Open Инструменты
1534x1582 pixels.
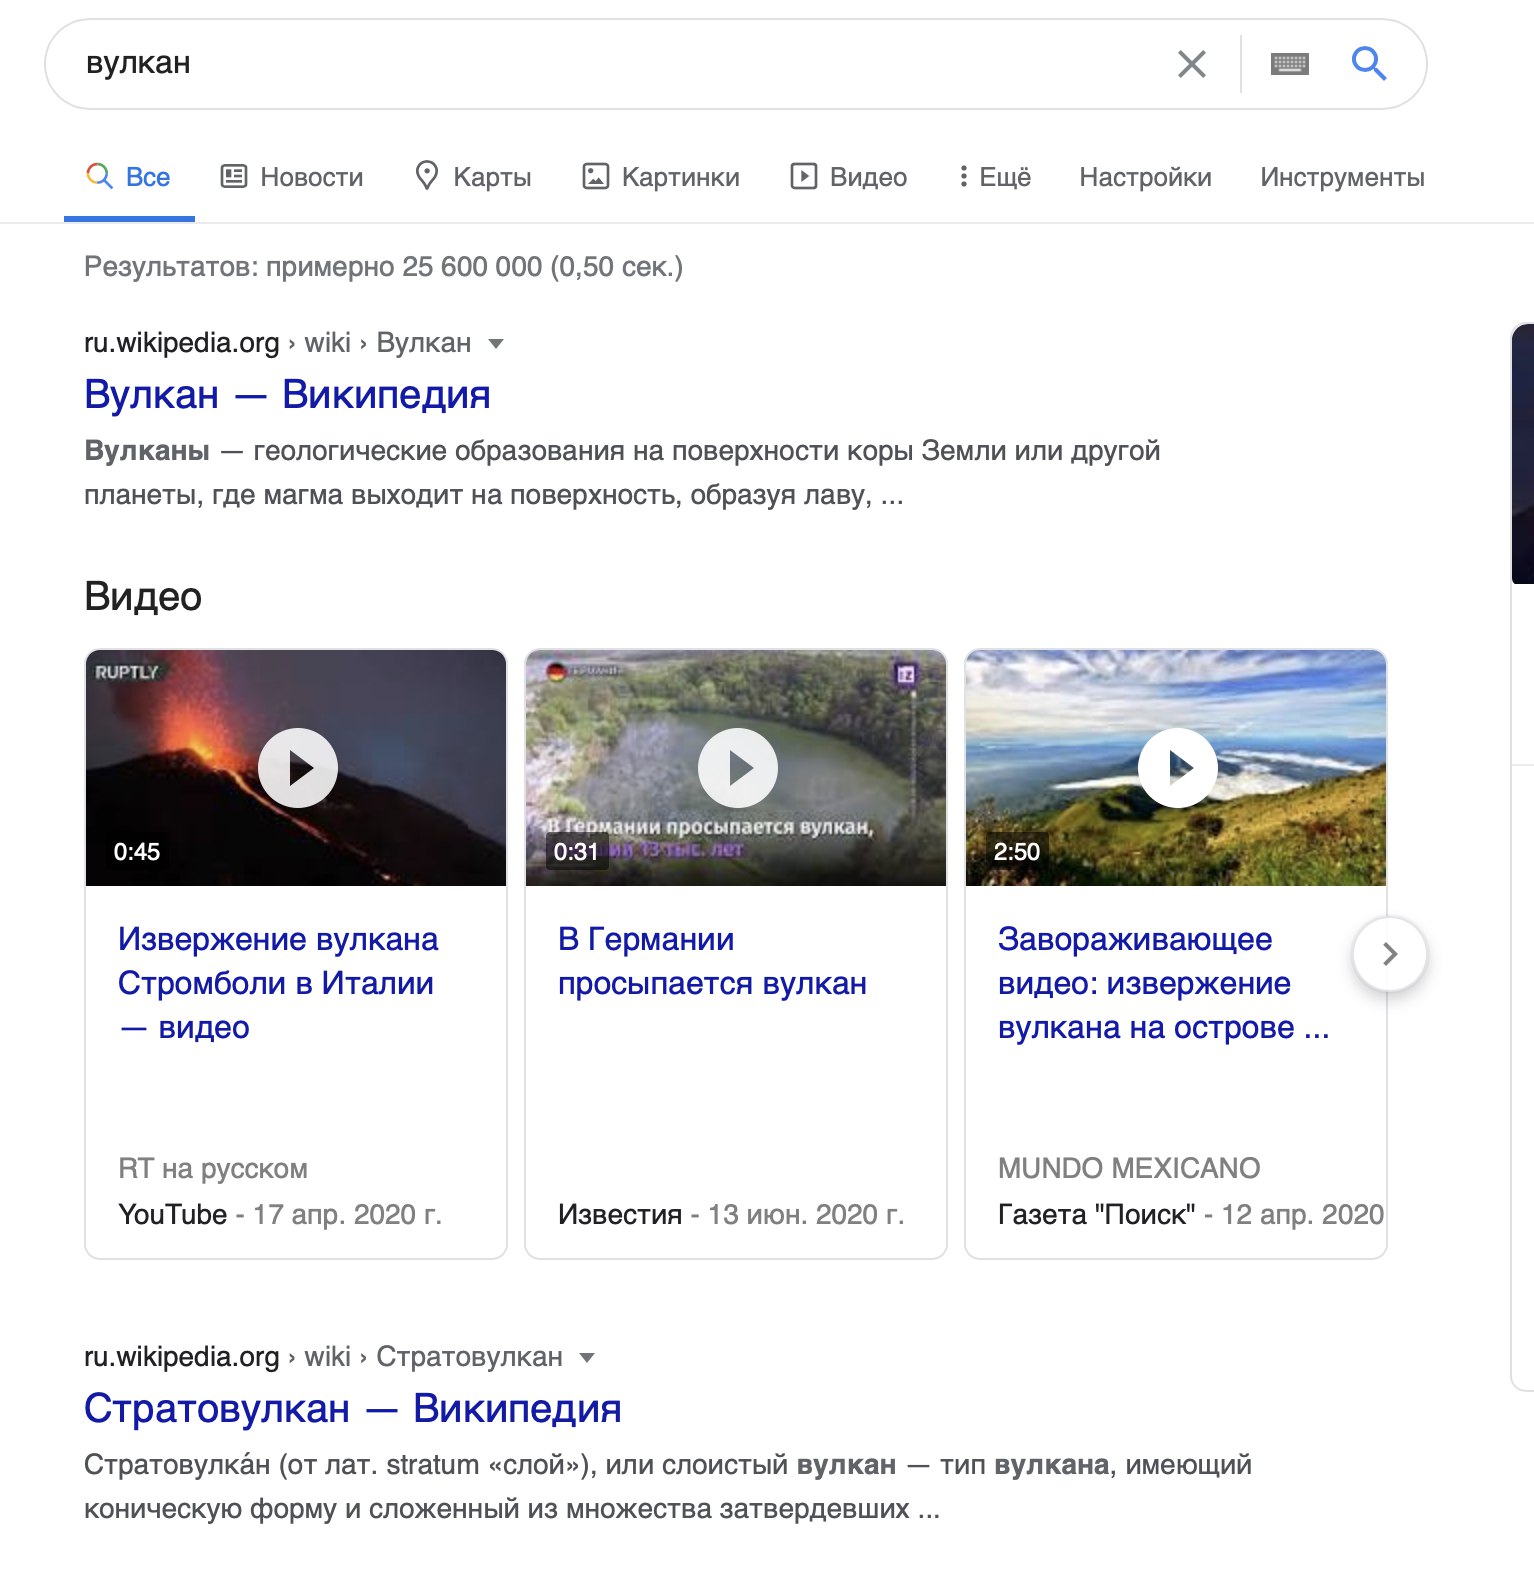pos(1342,177)
